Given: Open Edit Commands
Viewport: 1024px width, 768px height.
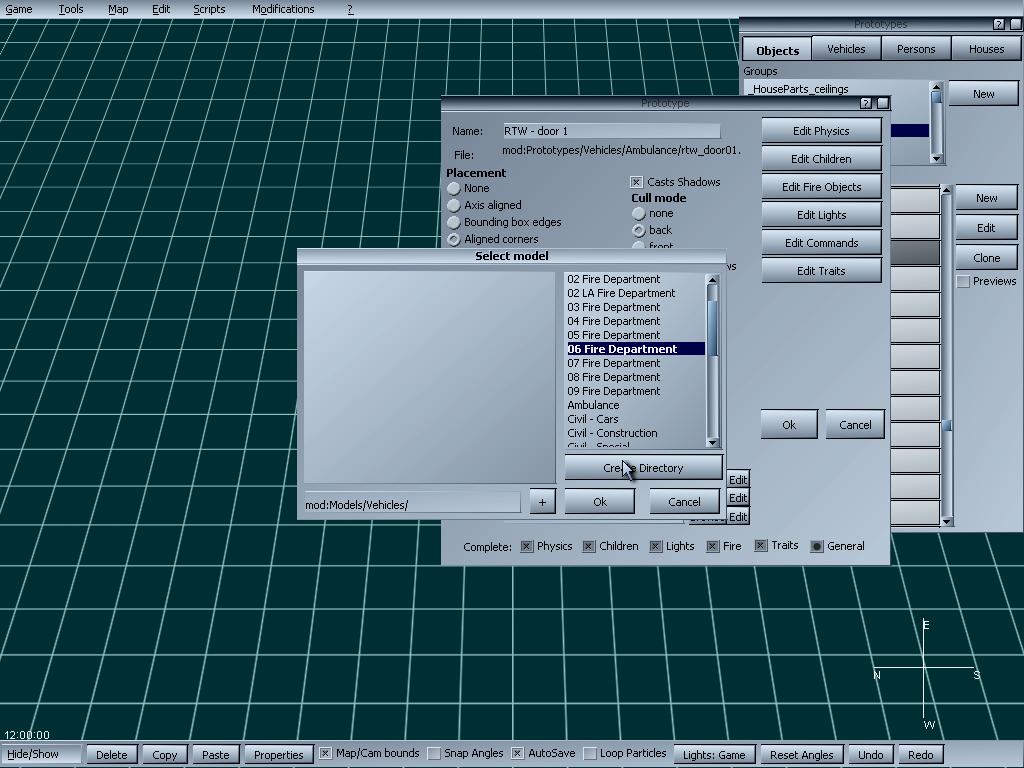Looking at the screenshot, I should coord(821,243).
